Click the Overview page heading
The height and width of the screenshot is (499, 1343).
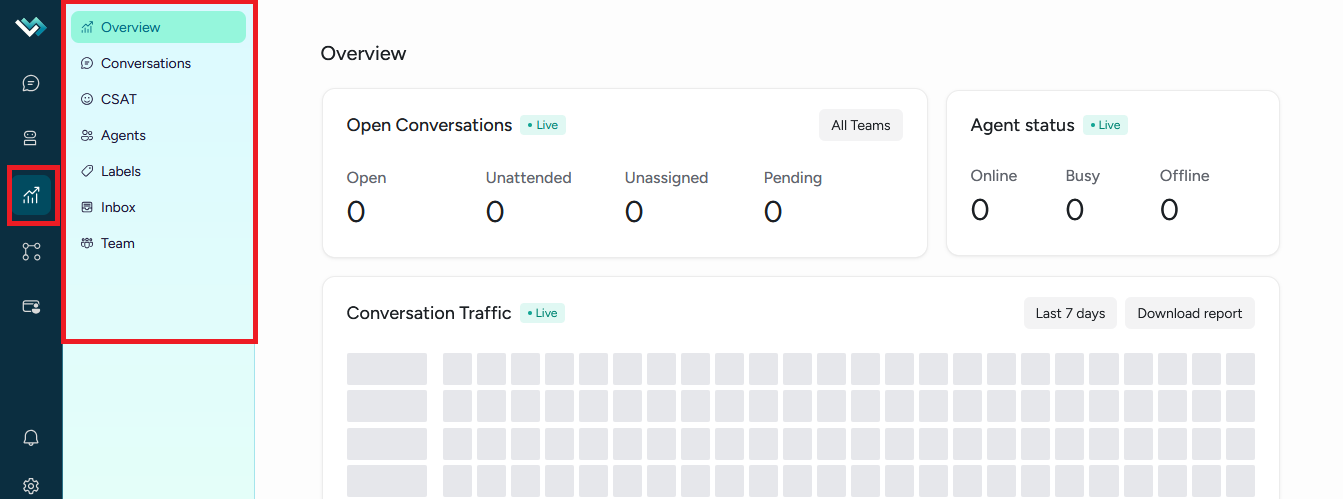[364, 53]
